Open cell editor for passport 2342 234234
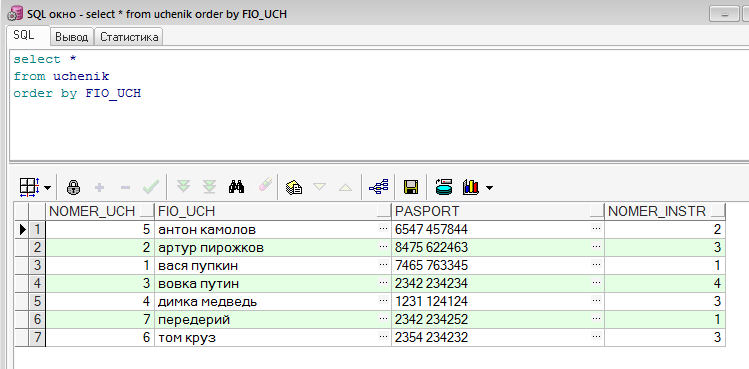This screenshot has height=369, width=749. coord(596,283)
